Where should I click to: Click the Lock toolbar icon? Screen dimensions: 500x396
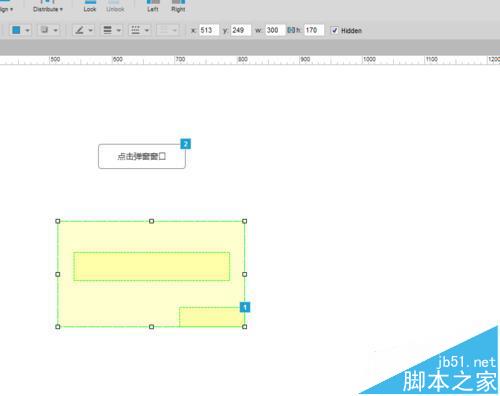90,7
